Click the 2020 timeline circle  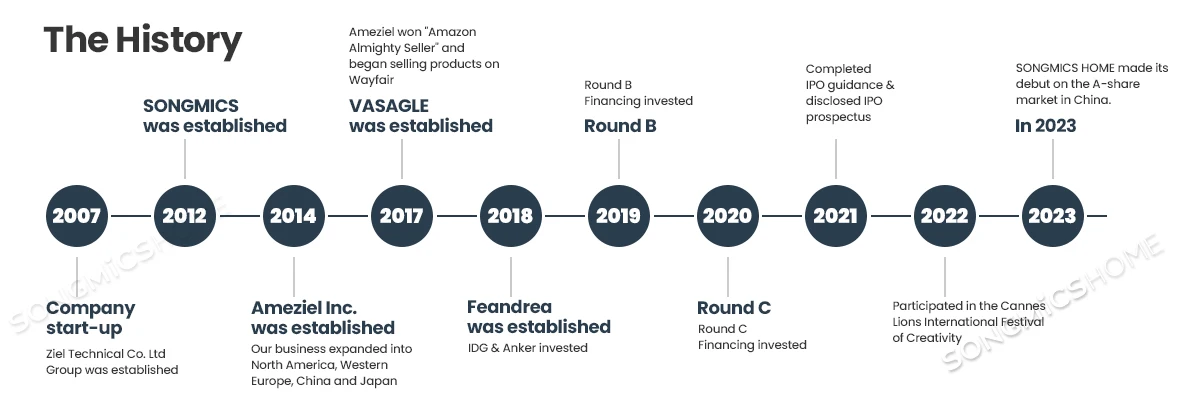(x=728, y=216)
